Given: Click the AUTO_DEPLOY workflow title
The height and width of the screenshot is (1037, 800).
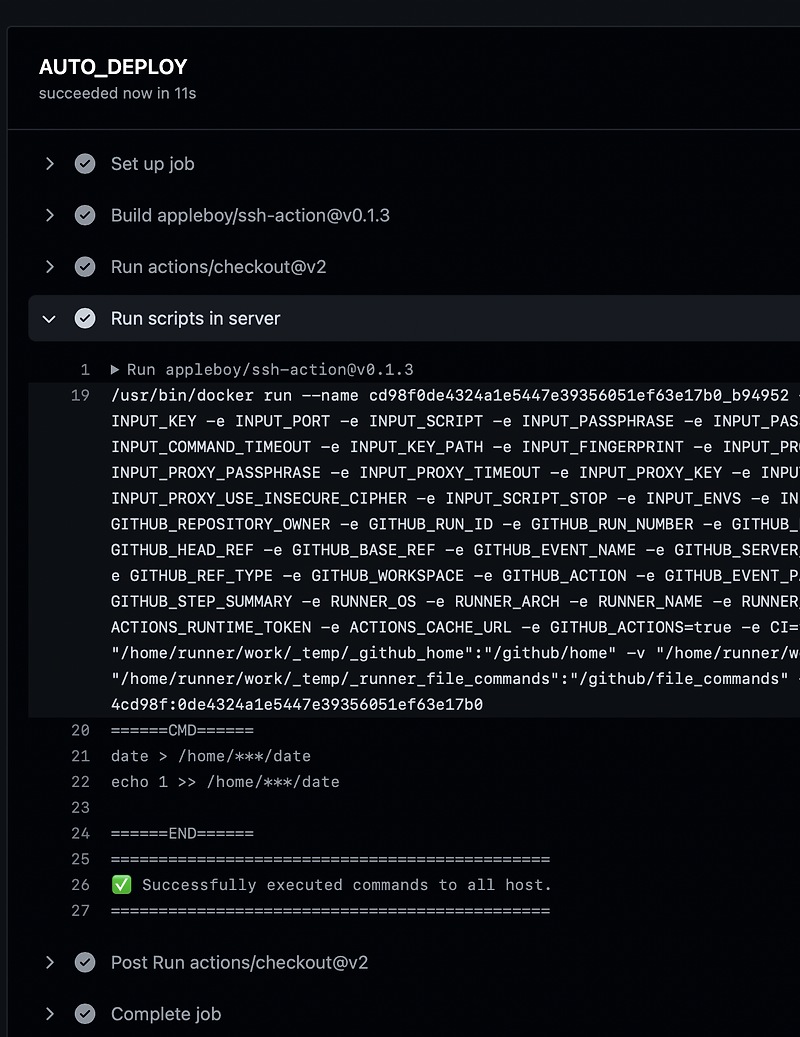Looking at the screenshot, I should coord(113,67).
